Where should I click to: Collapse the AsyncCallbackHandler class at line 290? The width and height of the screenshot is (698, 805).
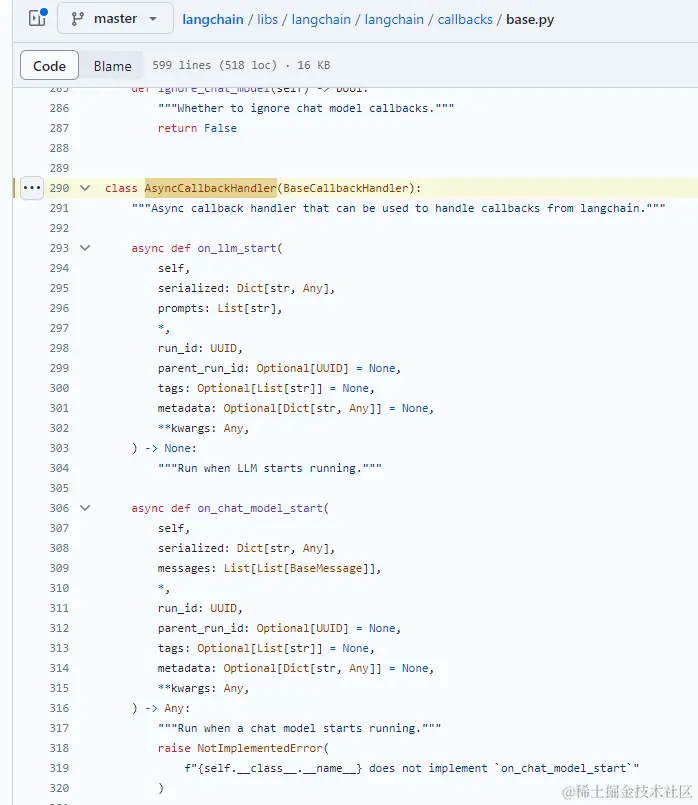(85, 188)
